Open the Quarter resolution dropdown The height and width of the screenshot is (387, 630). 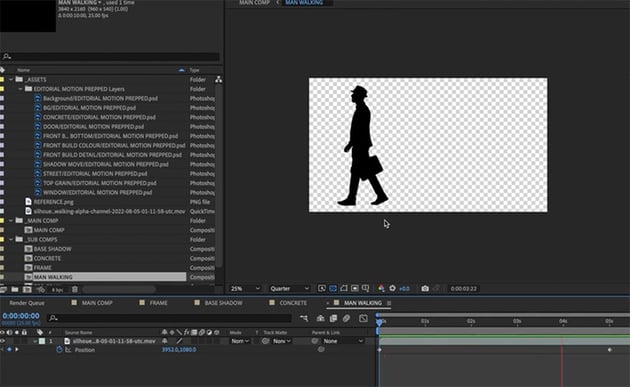290,289
